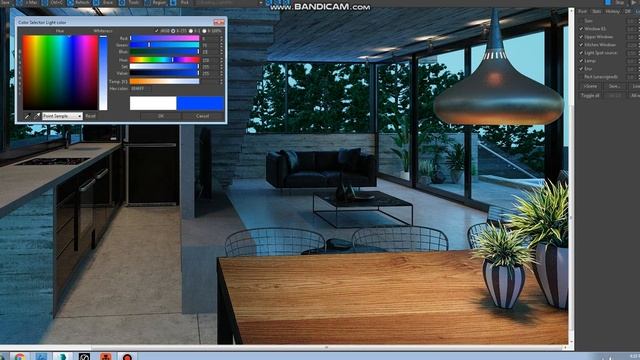The height and width of the screenshot is (360, 640).
Task: Click the Refresh toolbar button
Action: (x=78, y=2)
